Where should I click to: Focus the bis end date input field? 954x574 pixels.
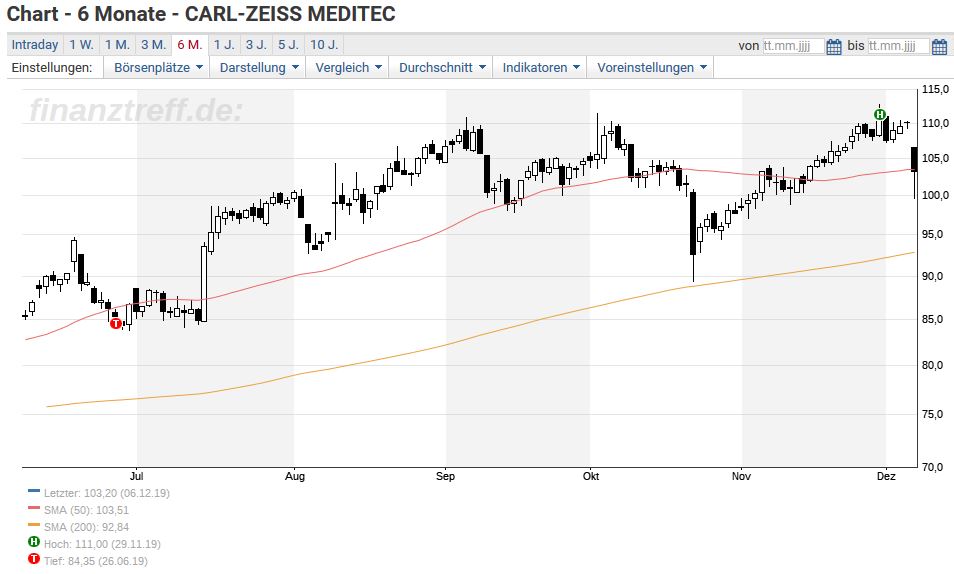(x=898, y=46)
